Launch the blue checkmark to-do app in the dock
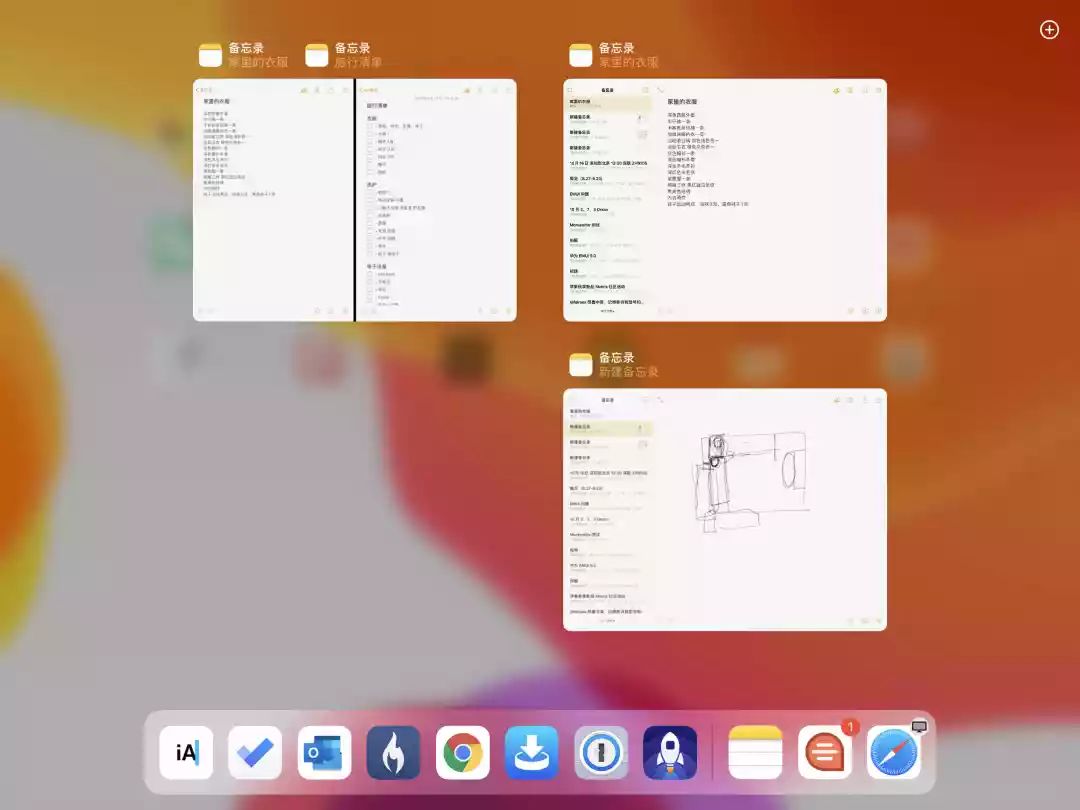The width and height of the screenshot is (1080, 810). (255, 752)
